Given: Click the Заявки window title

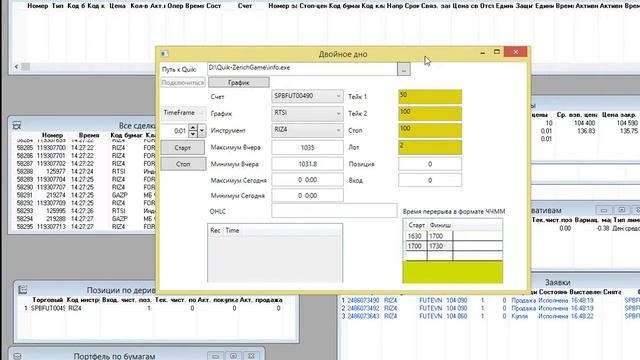Looking at the screenshot, I should coord(558,282).
